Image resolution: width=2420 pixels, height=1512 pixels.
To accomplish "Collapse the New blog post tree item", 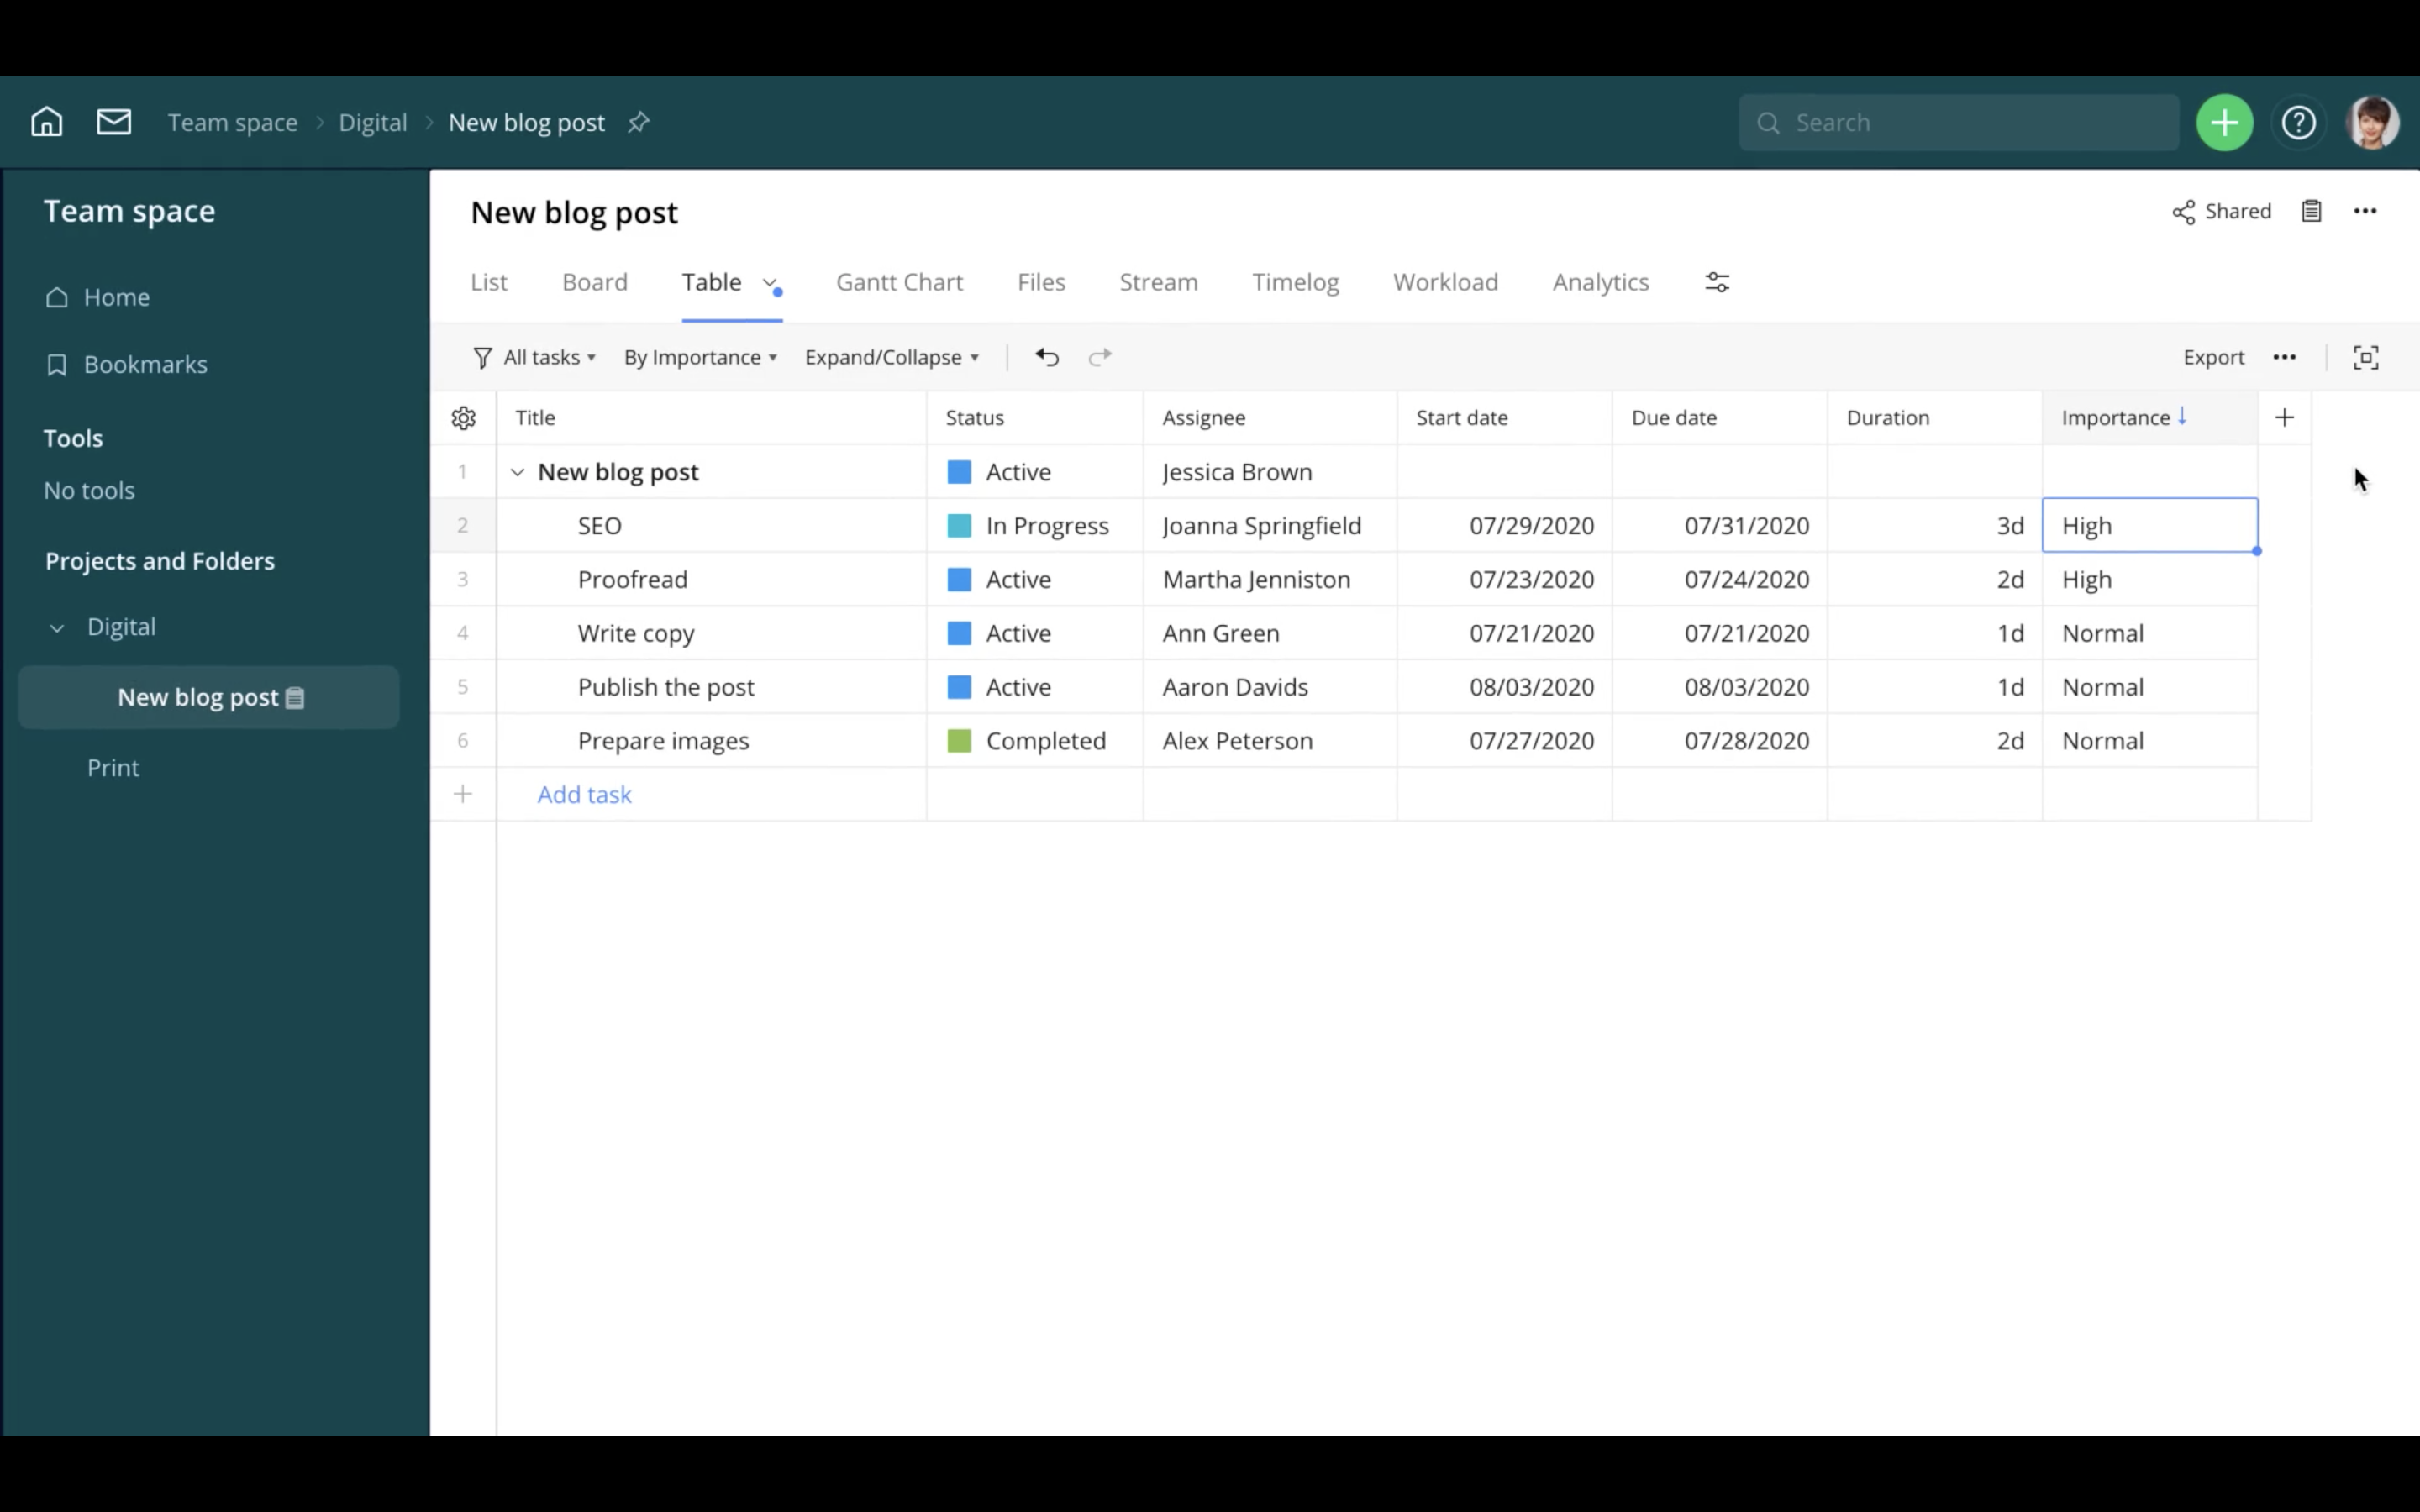I will point(518,470).
